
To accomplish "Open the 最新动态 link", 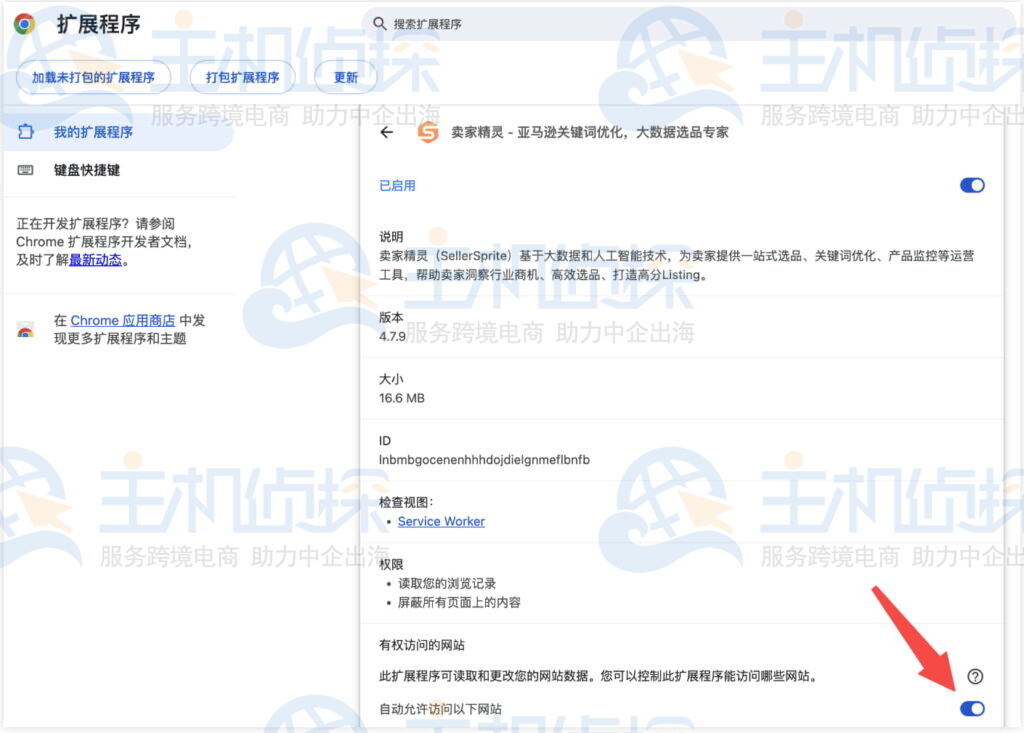I will coord(95,259).
